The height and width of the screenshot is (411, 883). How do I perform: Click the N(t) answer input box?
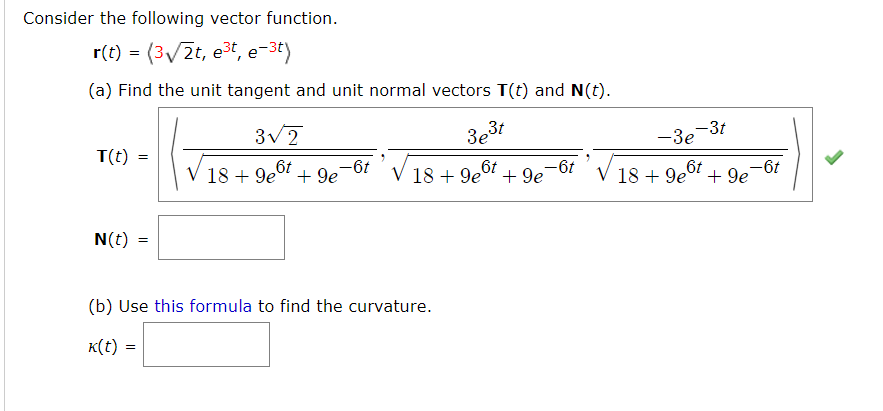221,238
